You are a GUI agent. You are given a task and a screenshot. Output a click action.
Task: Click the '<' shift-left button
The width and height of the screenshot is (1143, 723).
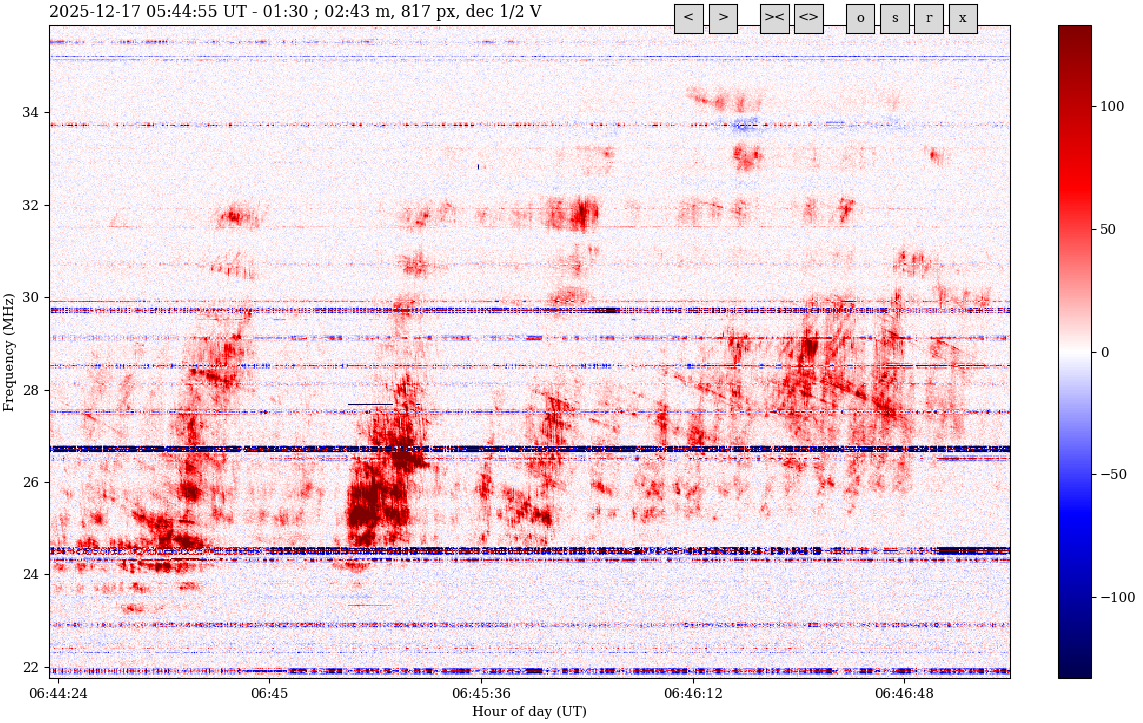click(688, 18)
